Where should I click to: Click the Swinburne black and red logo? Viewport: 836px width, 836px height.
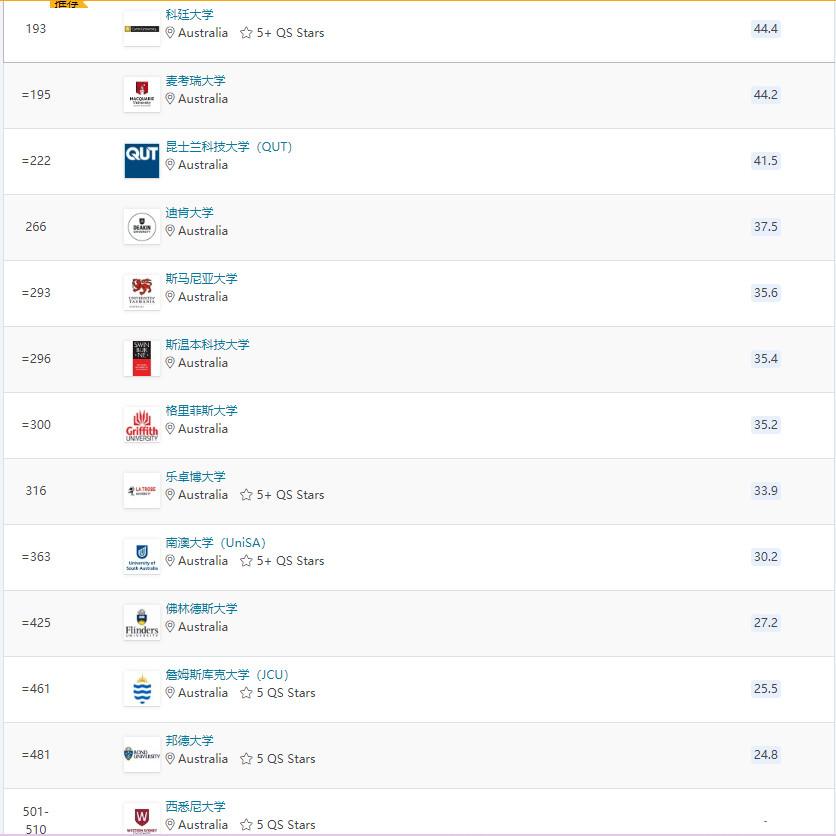pyautogui.click(x=142, y=358)
